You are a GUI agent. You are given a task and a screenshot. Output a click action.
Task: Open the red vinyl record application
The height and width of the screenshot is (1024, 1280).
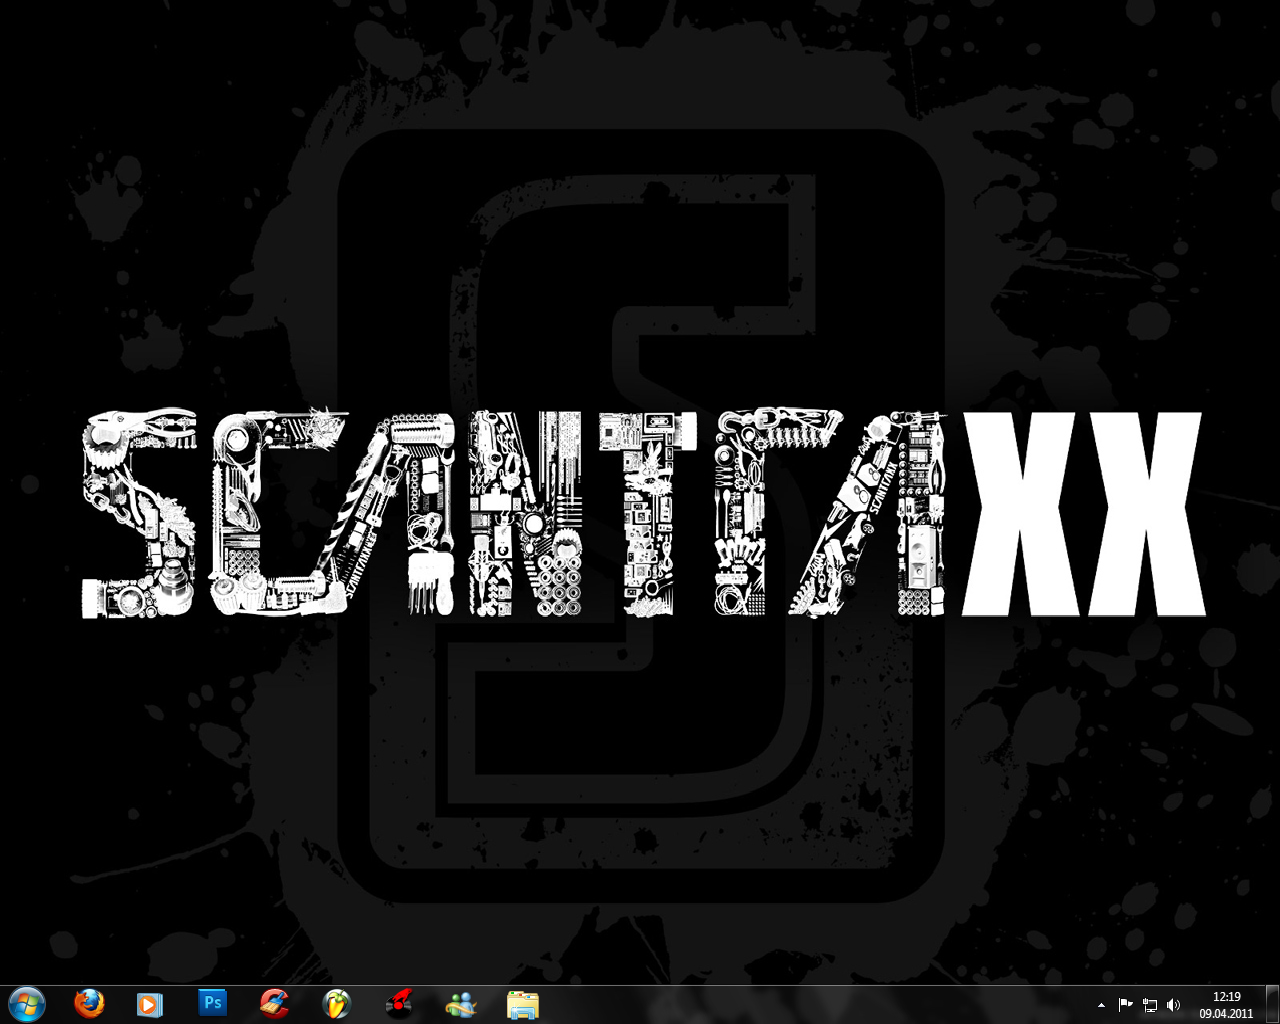pos(399,1003)
